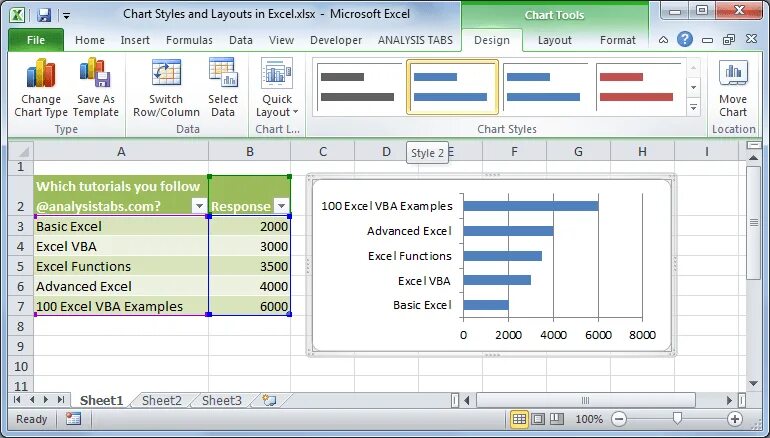Click horizontal scrollbar right arrow
The height and width of the screenshot is (438, 770).
coord(729,400)
